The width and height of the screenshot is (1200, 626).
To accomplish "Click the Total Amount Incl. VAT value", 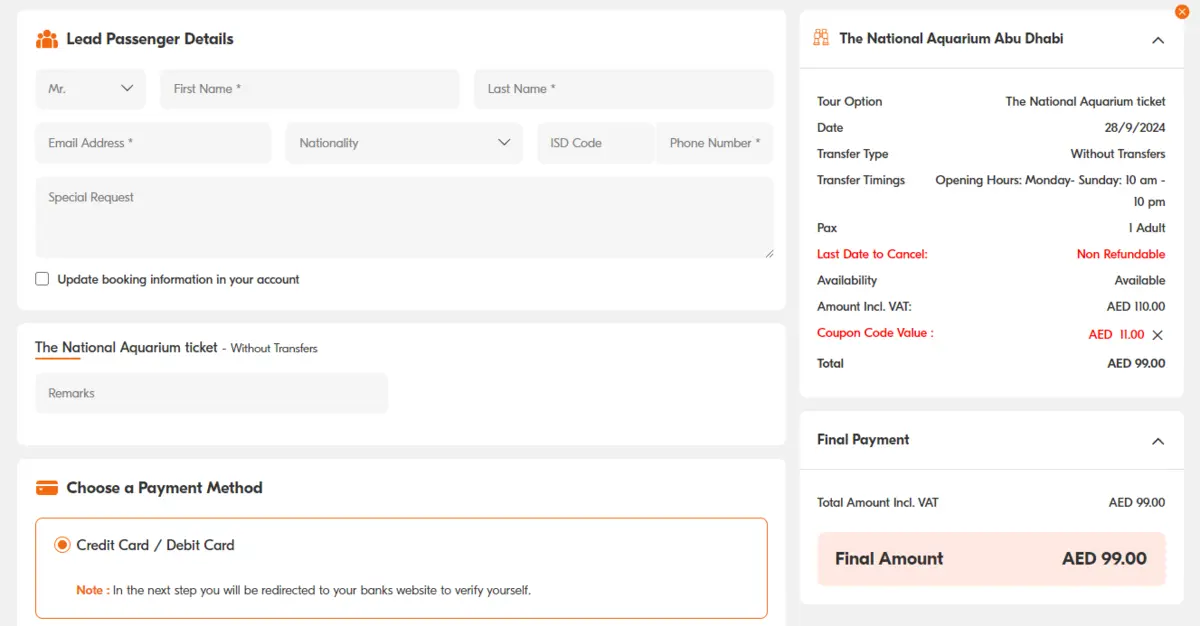I will (x=1137, y=503).
